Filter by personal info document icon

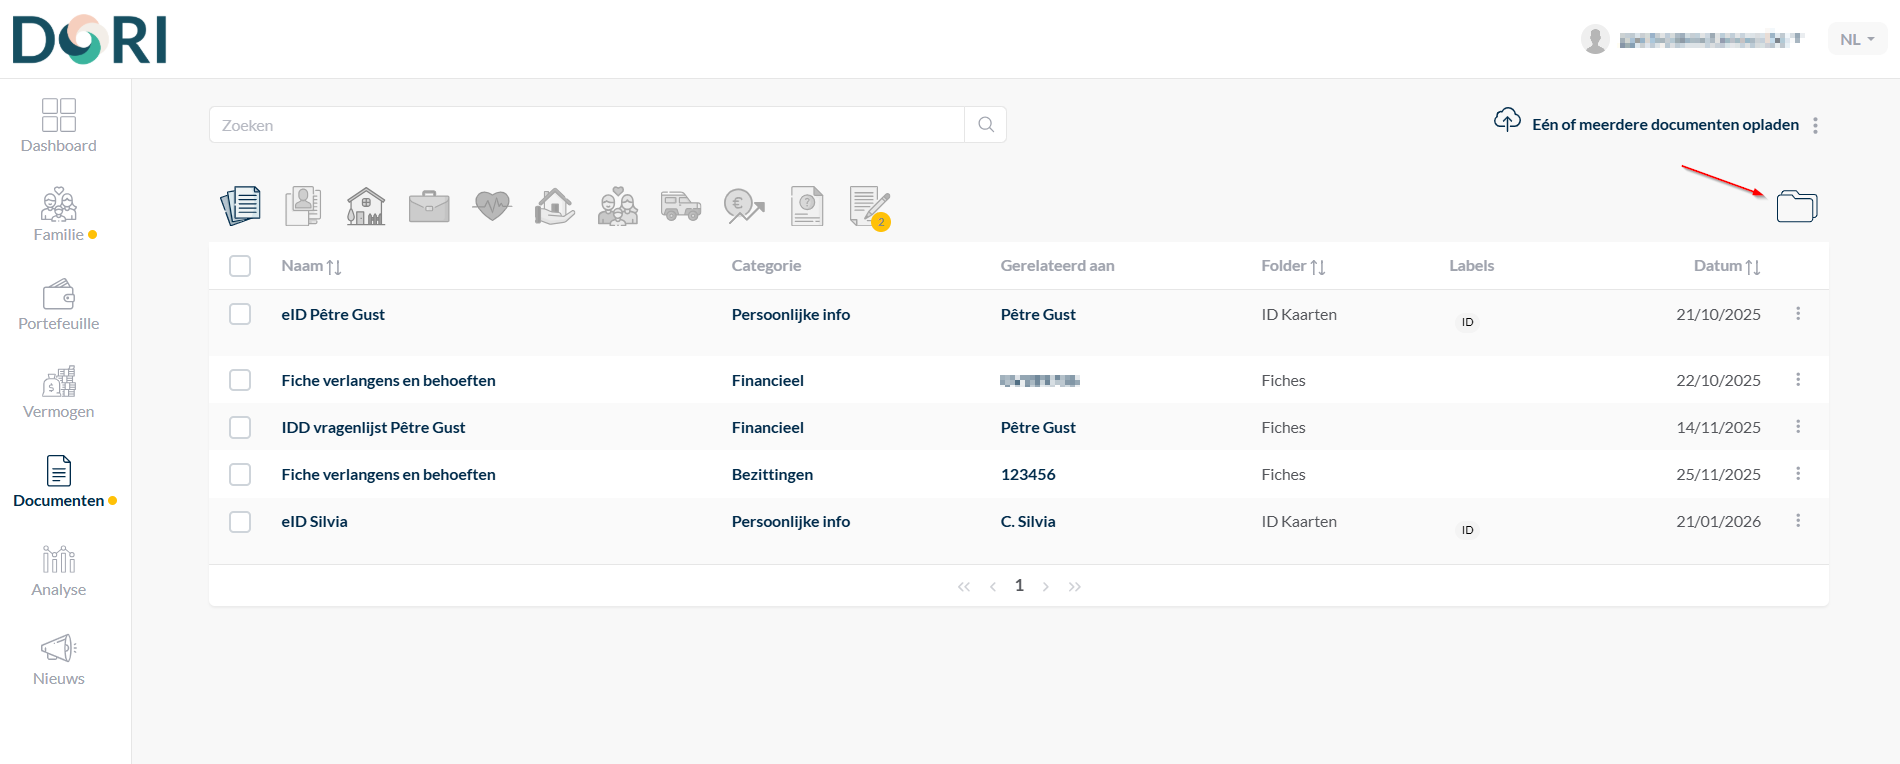click(303, 206)
